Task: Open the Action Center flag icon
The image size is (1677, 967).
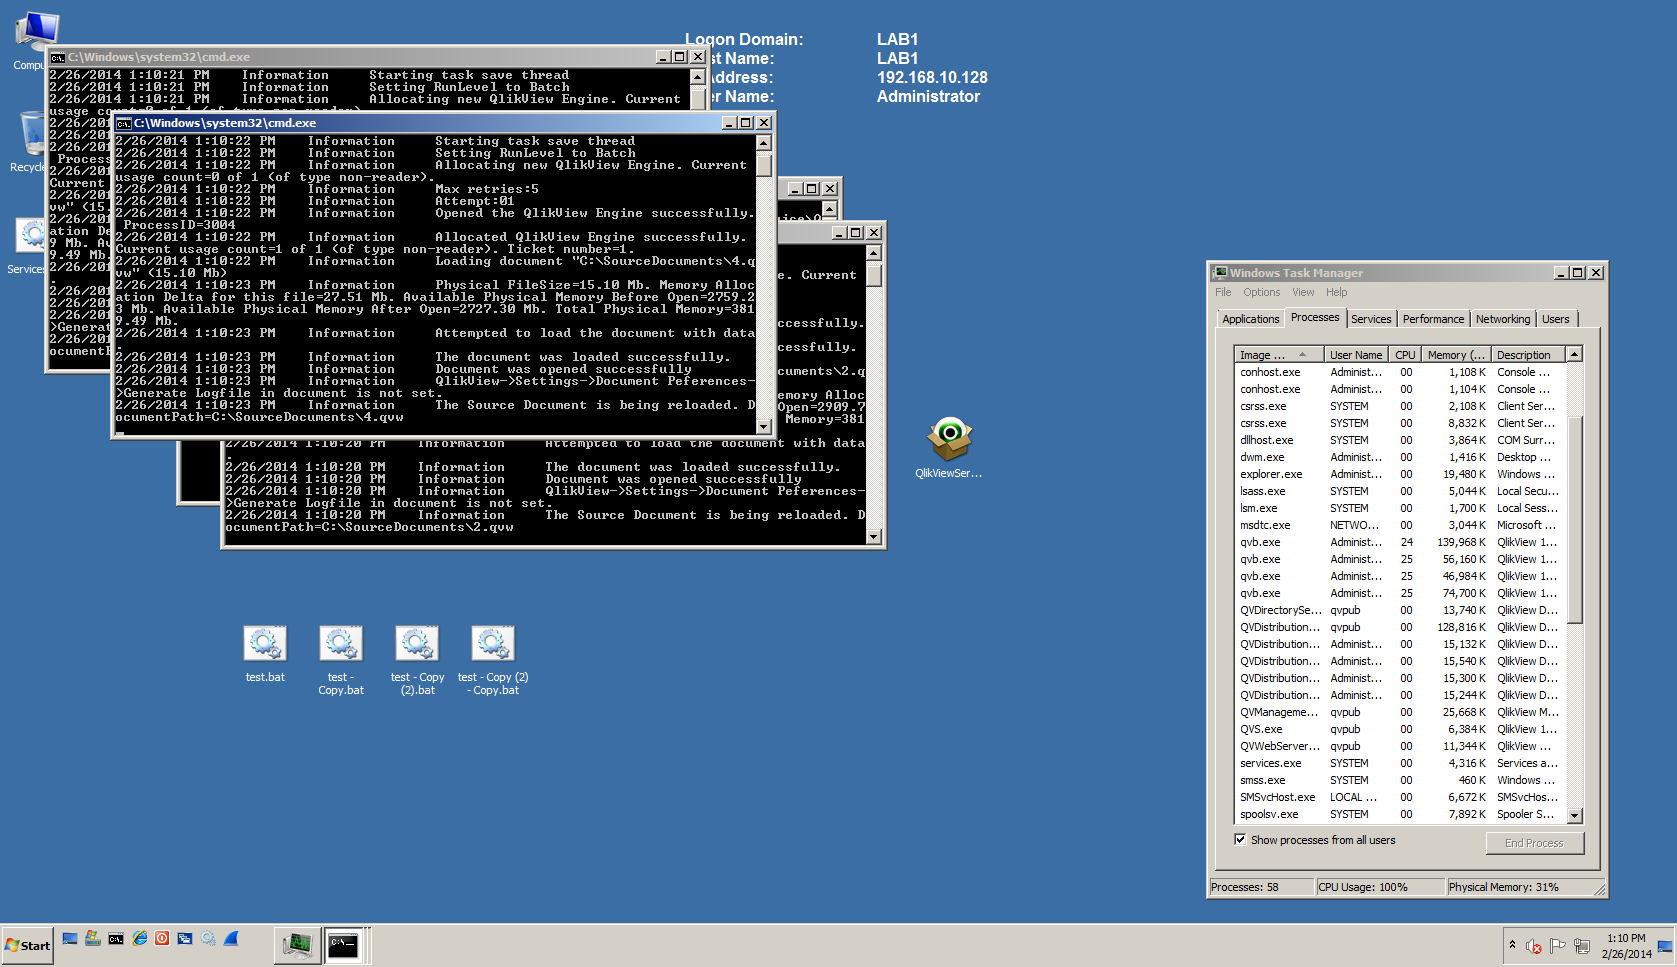Action: (x=1557, y=946)
